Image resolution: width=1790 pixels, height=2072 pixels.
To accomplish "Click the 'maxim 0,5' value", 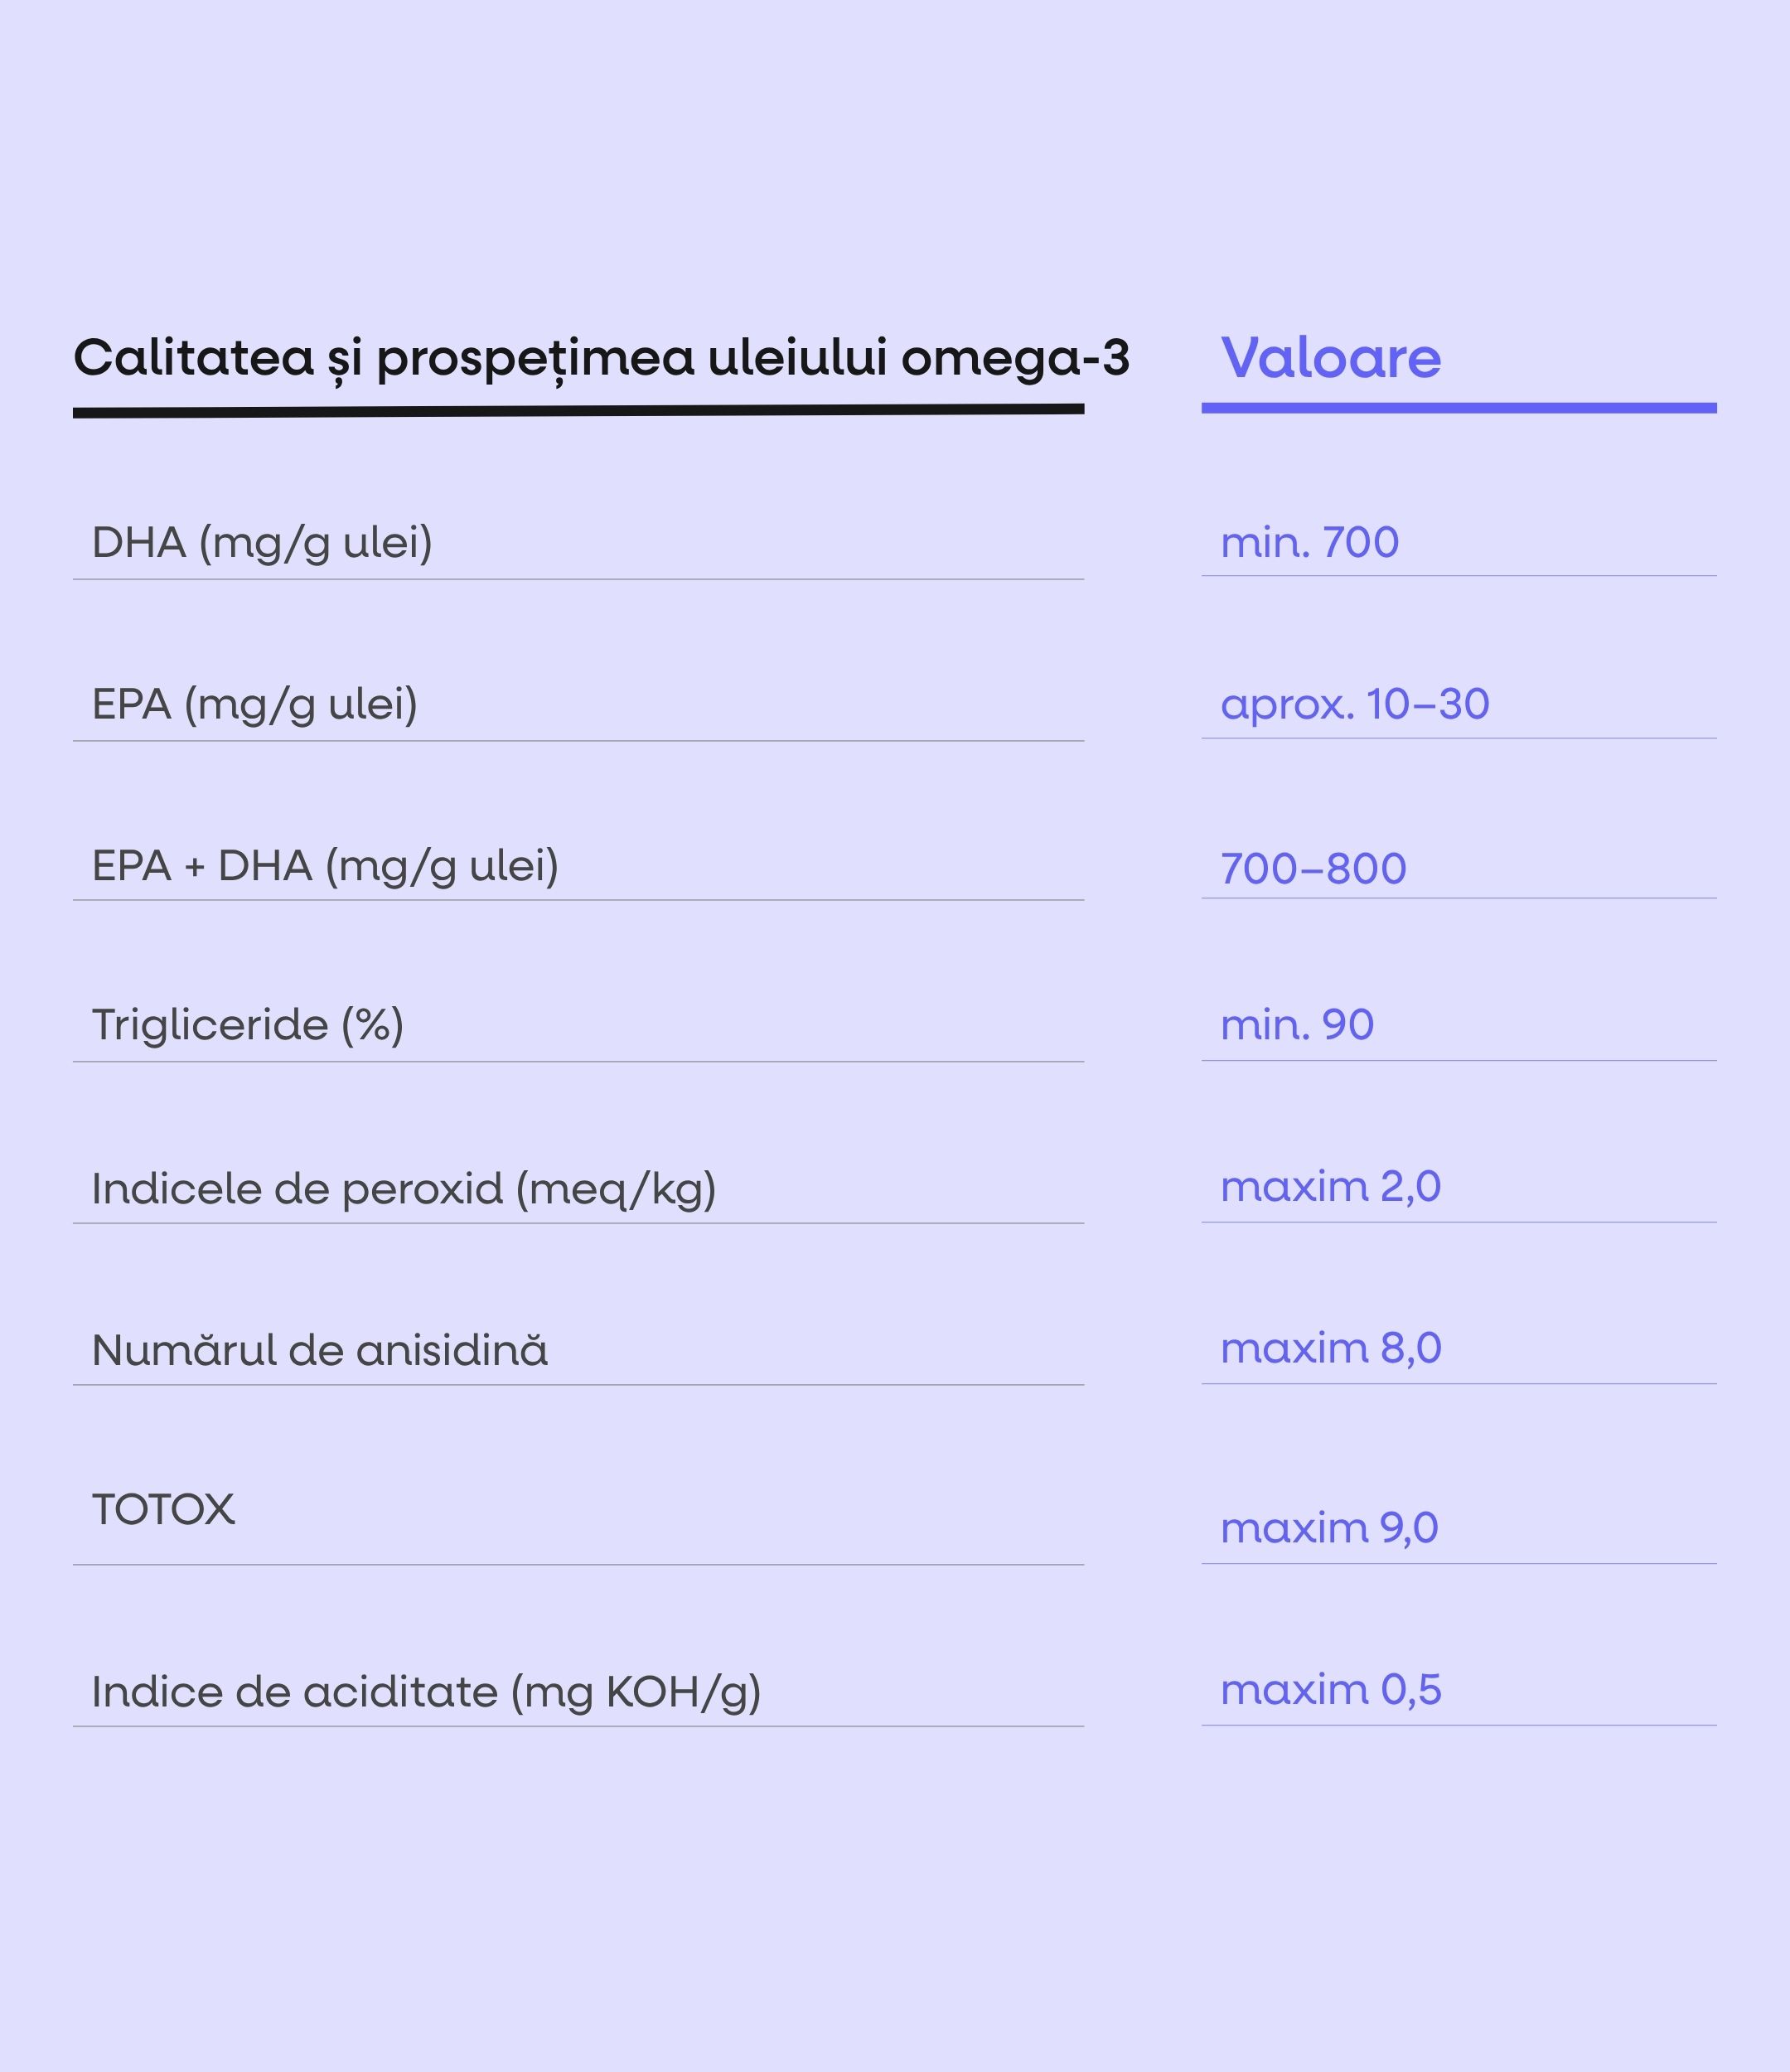I will [1331, 1690].
